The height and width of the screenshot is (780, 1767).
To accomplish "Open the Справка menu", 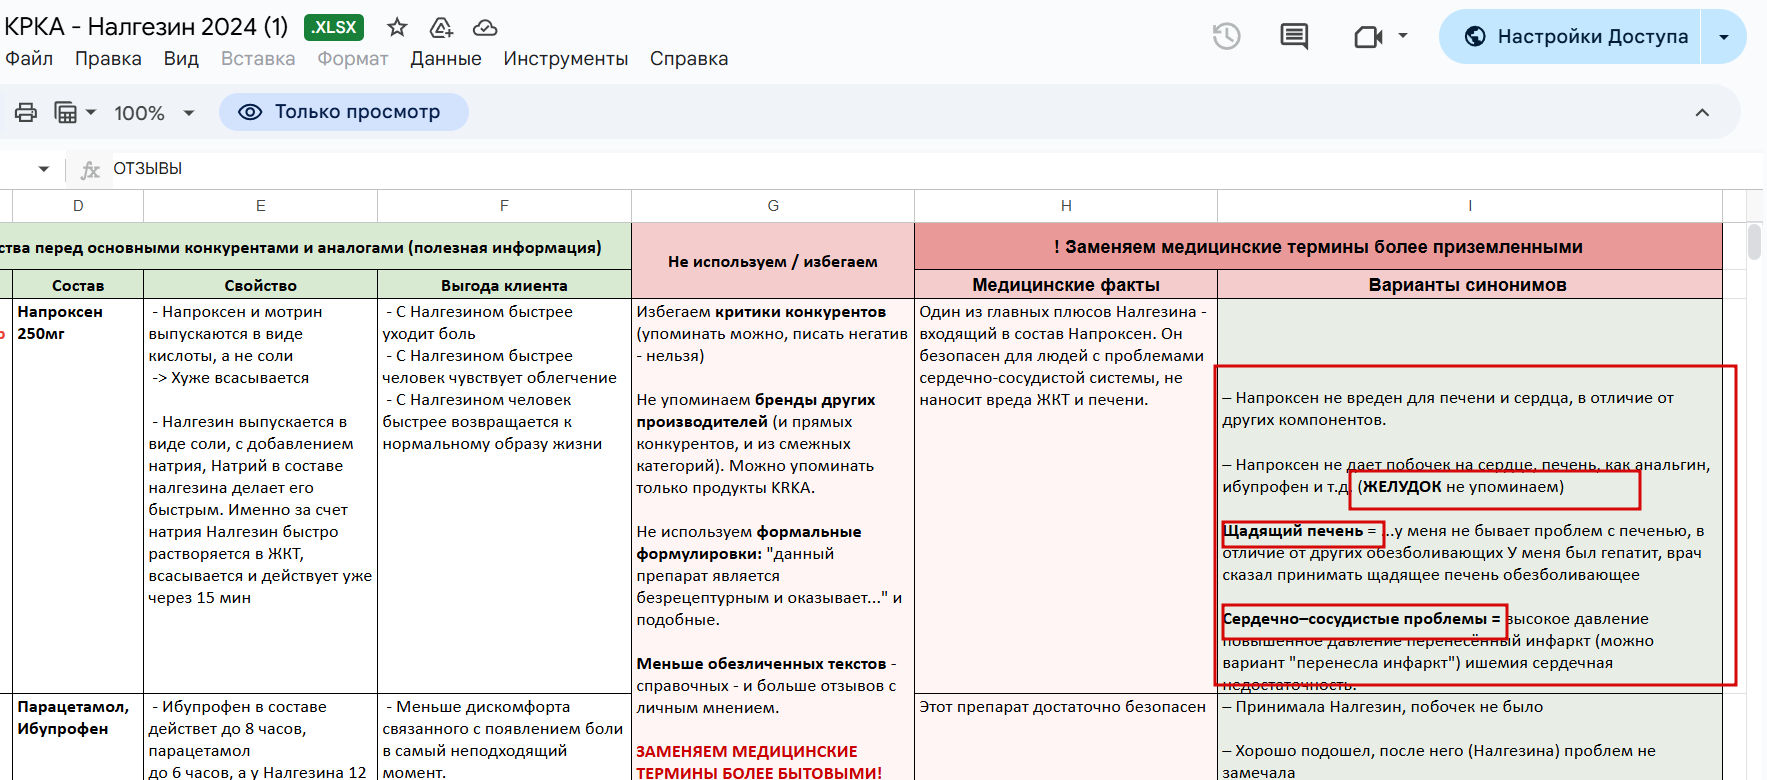I will (689, 59).
